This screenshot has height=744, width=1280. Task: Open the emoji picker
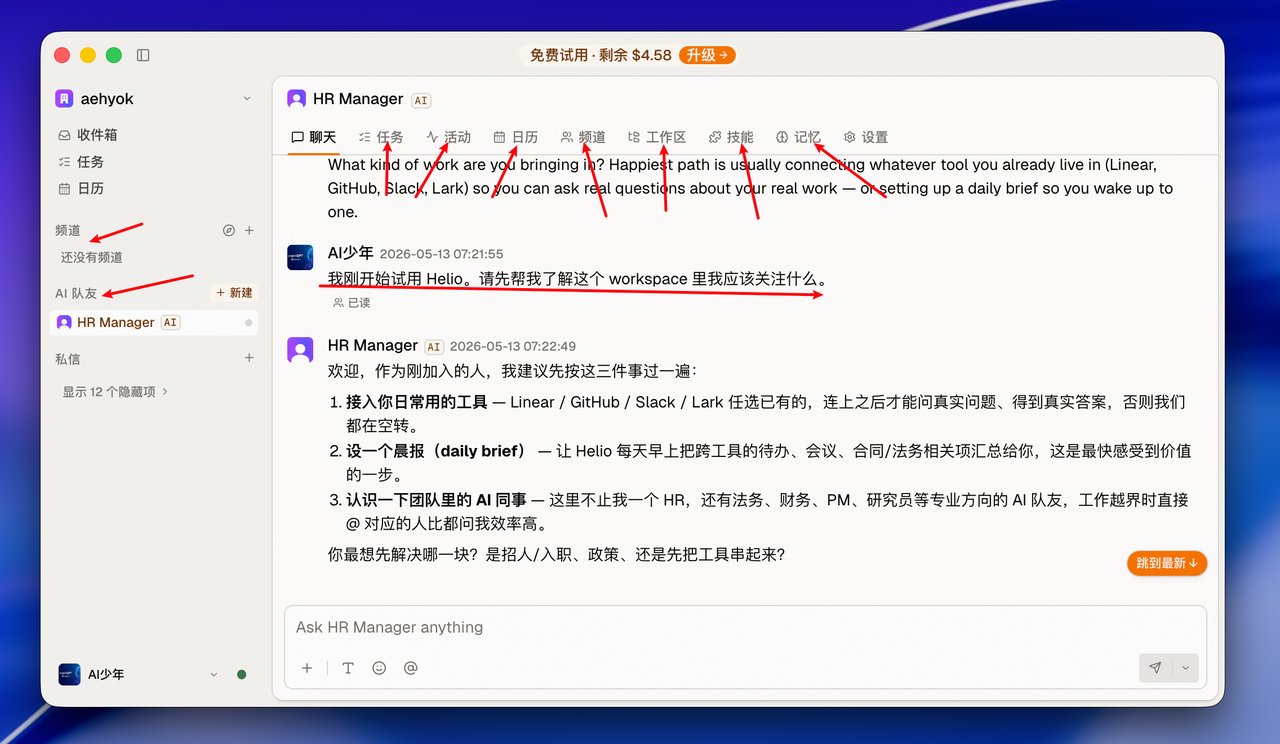point(379,668)
